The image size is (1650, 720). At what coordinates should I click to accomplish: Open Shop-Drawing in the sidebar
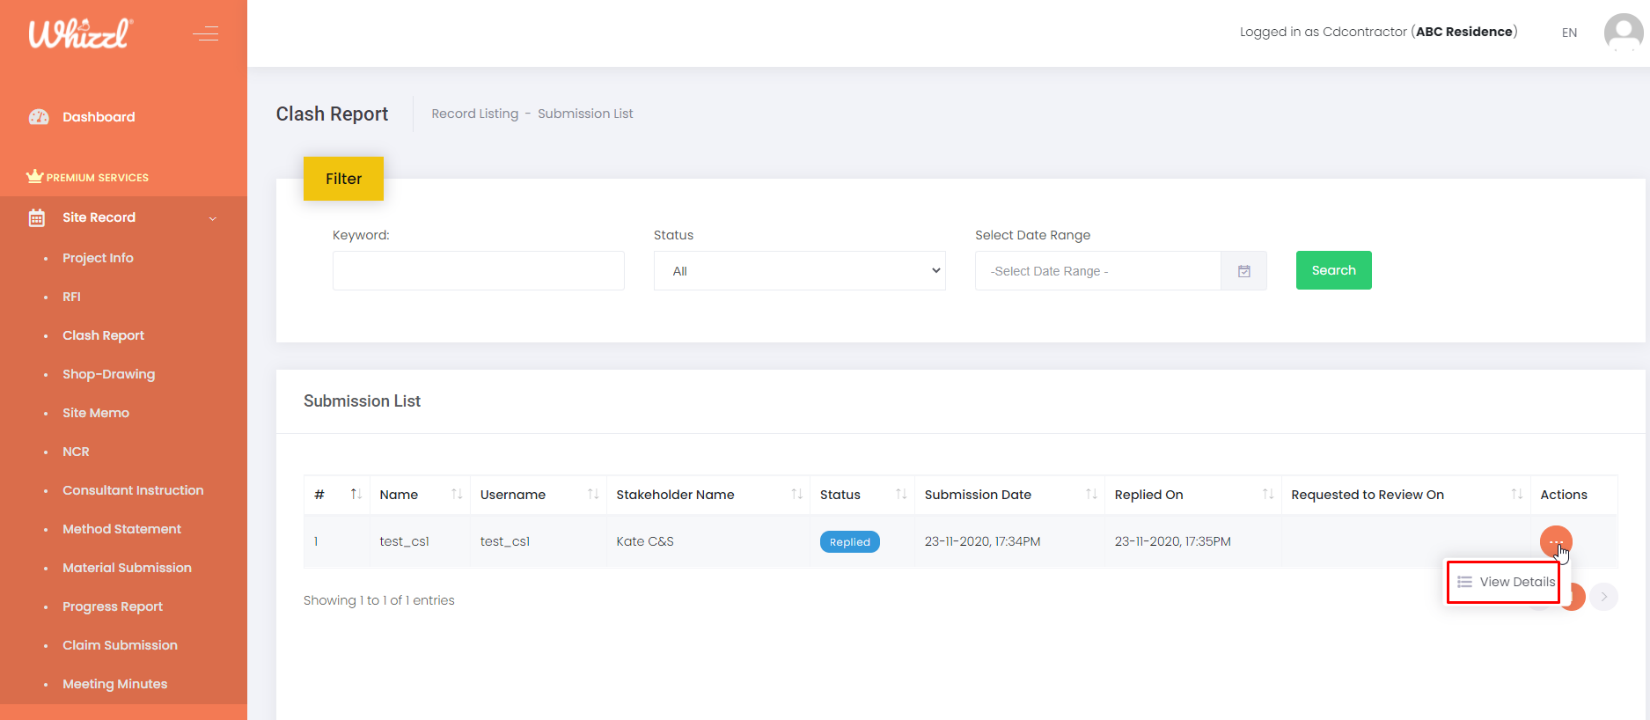pyautogui.click(x=109, y=374)
